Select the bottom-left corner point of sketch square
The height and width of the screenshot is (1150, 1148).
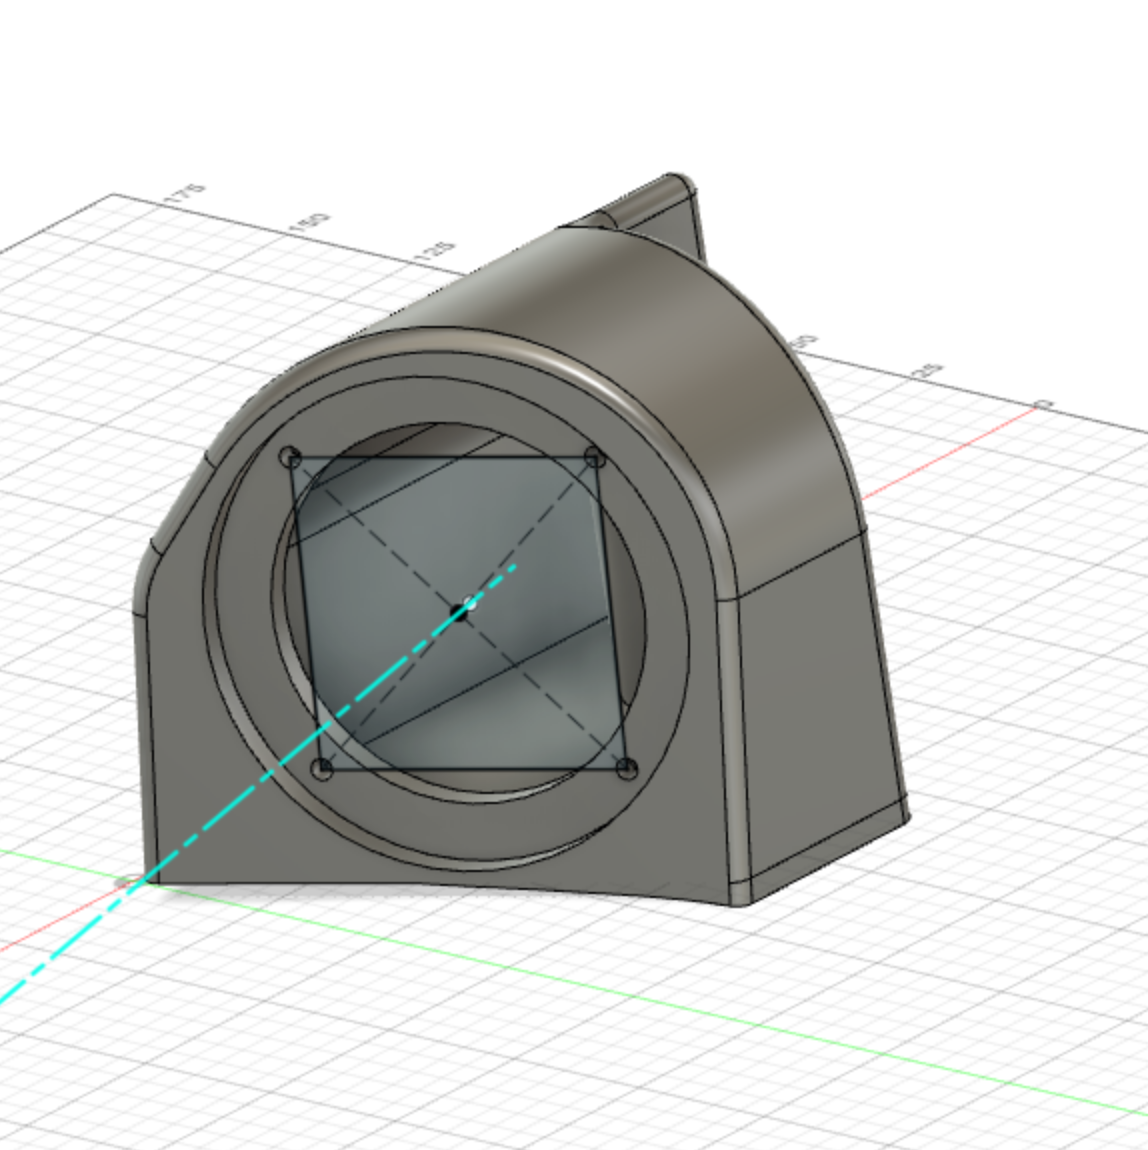[x=322, y=769]
